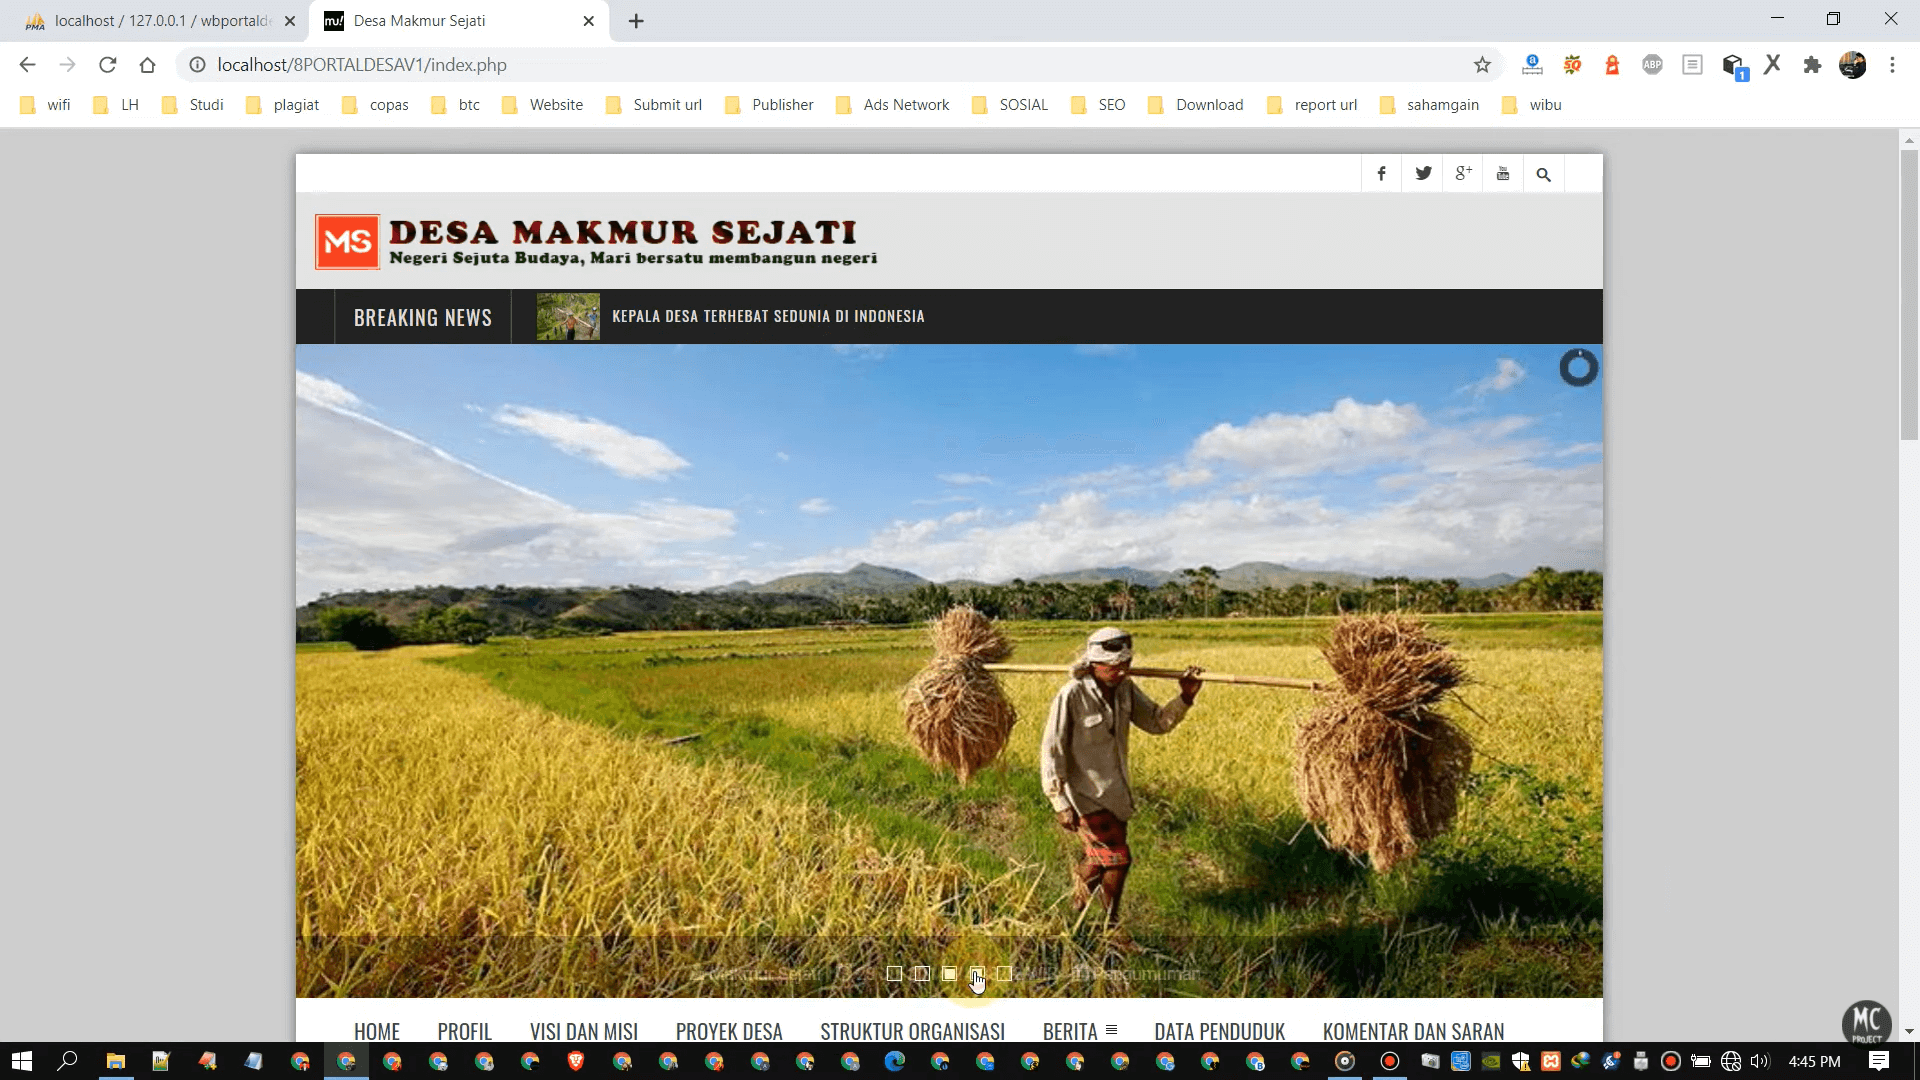Open the Google+ icon in the header
Screen dimensions: 1920x1080
click(x=1462, y=173)
